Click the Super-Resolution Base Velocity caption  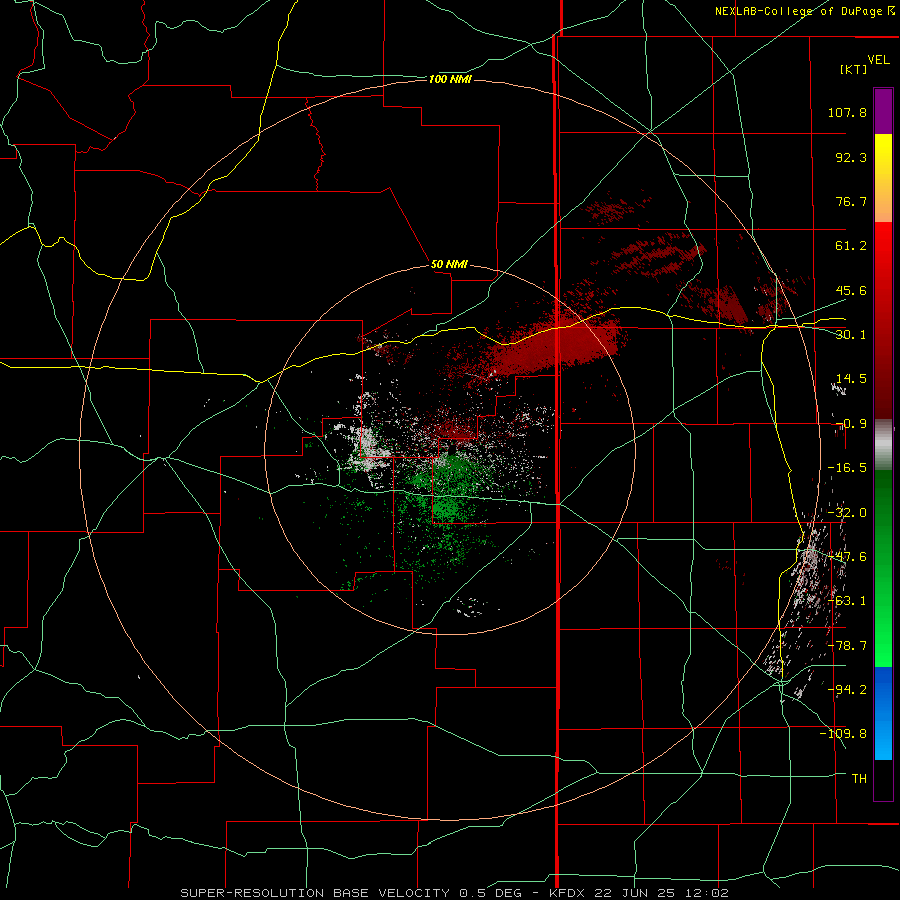pos(455,893)
